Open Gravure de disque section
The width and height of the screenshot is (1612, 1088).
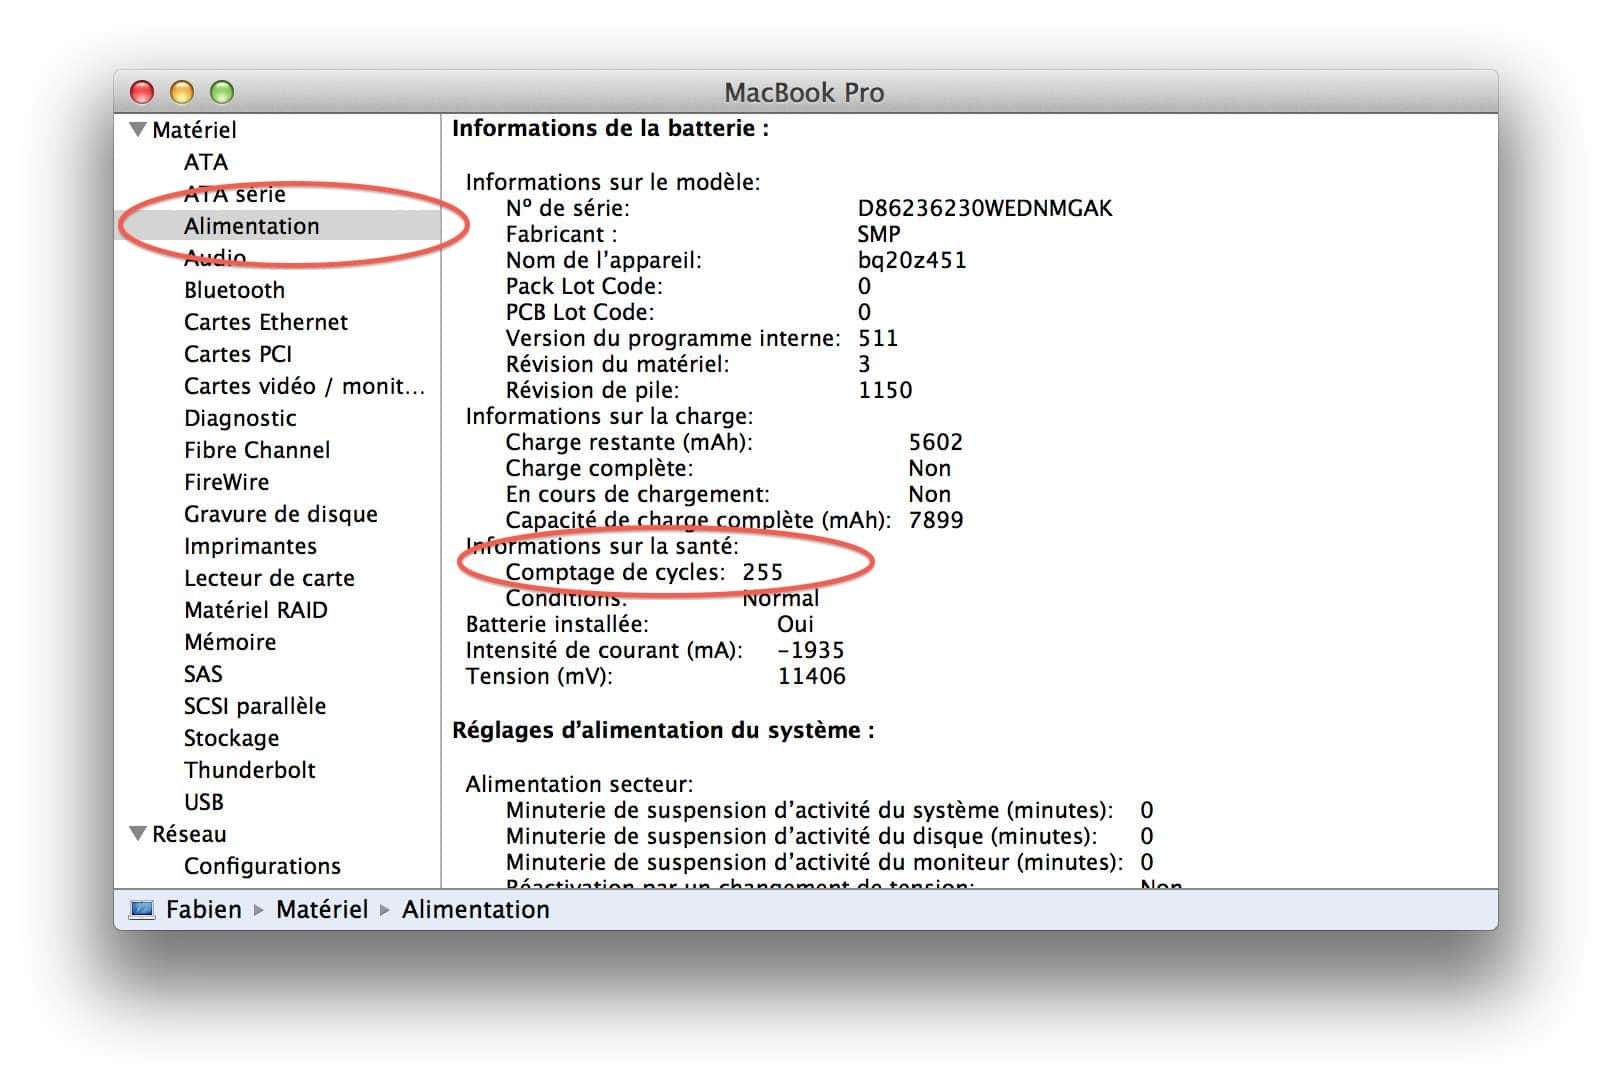[281, 514]
